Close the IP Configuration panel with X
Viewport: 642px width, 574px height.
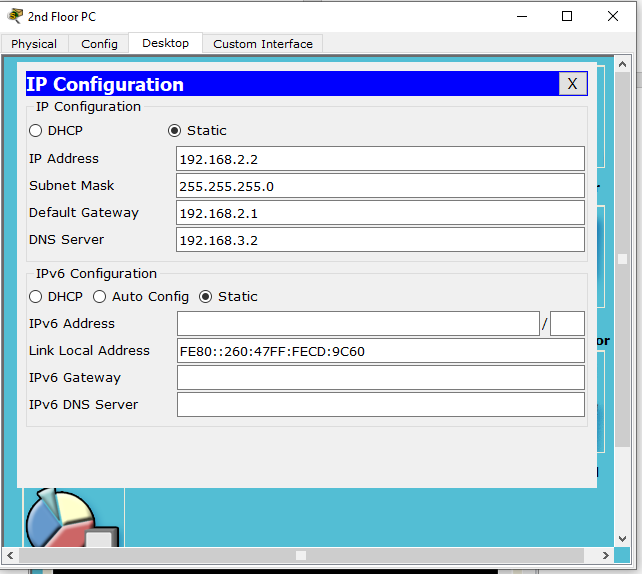coord(572,84)
